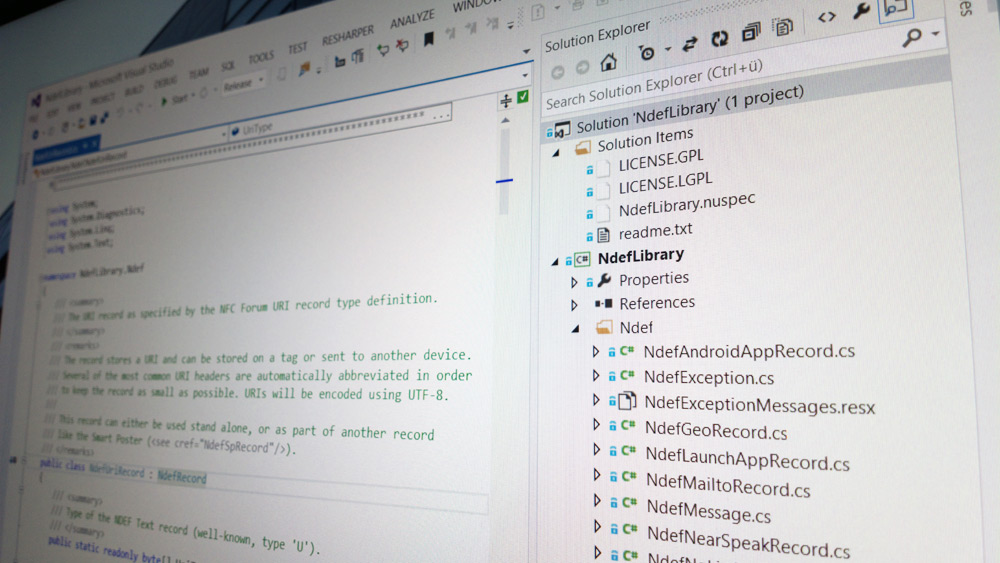Expand the Properties node
This screenshot has width=1000, height=563.
tap(574, 282)
